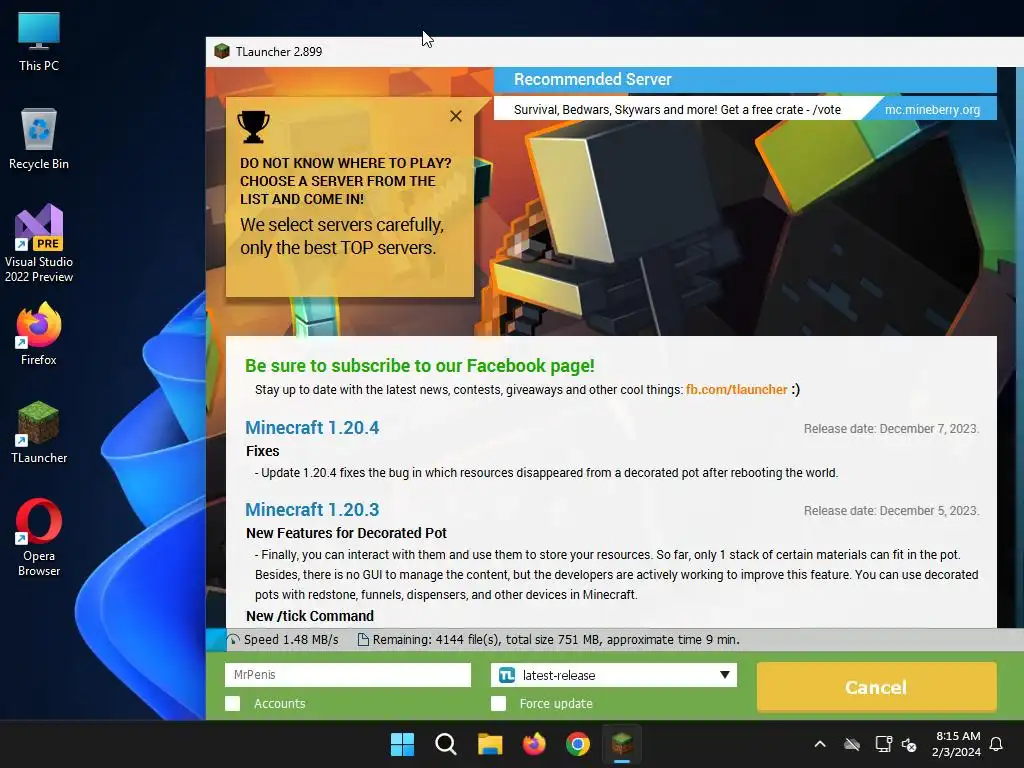1024x768 pixels.
Task: Open the latest-release version dropdown
Action: 614,675
